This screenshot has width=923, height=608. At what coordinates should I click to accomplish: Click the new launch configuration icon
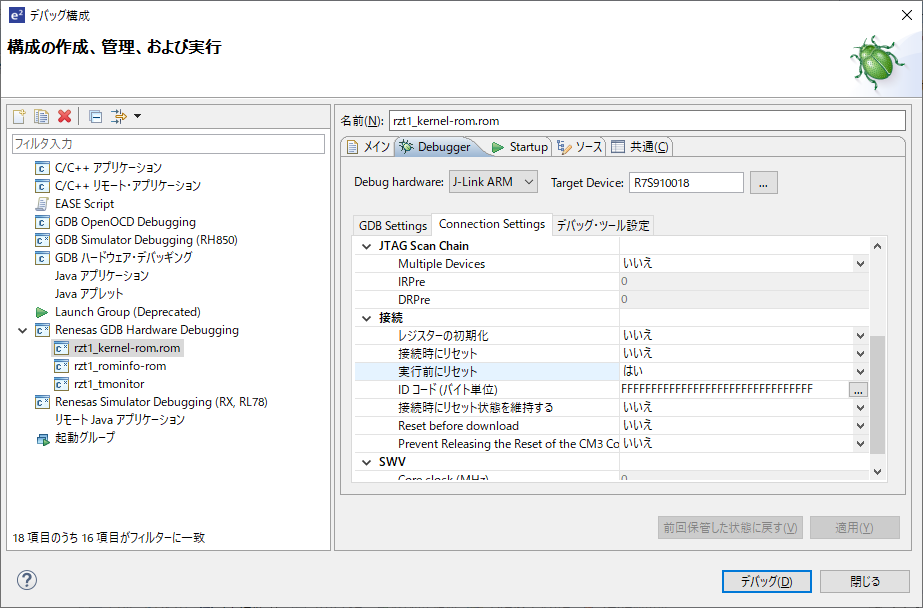click(19, 117)
